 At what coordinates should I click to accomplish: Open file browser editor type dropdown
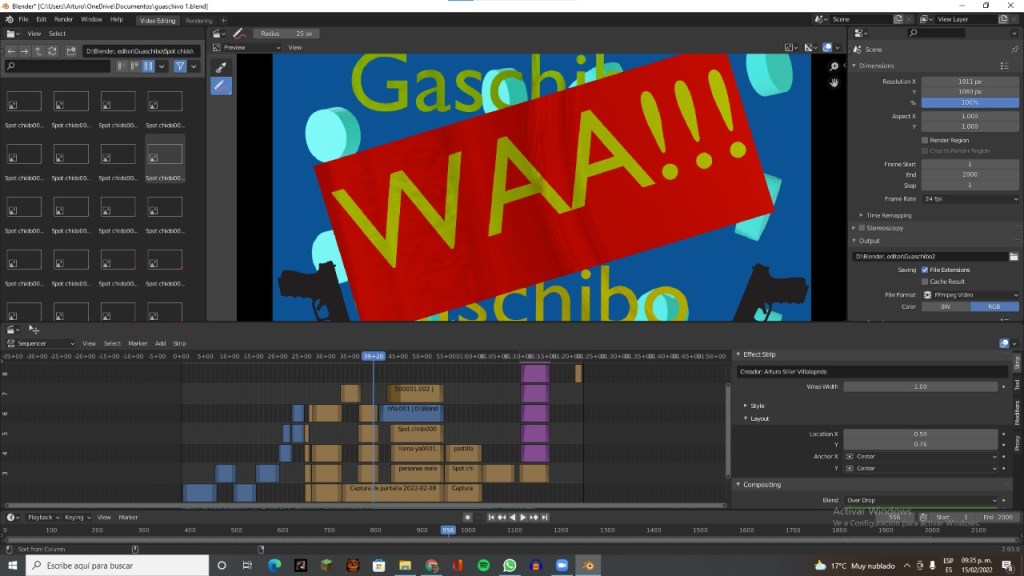(13, 34)
